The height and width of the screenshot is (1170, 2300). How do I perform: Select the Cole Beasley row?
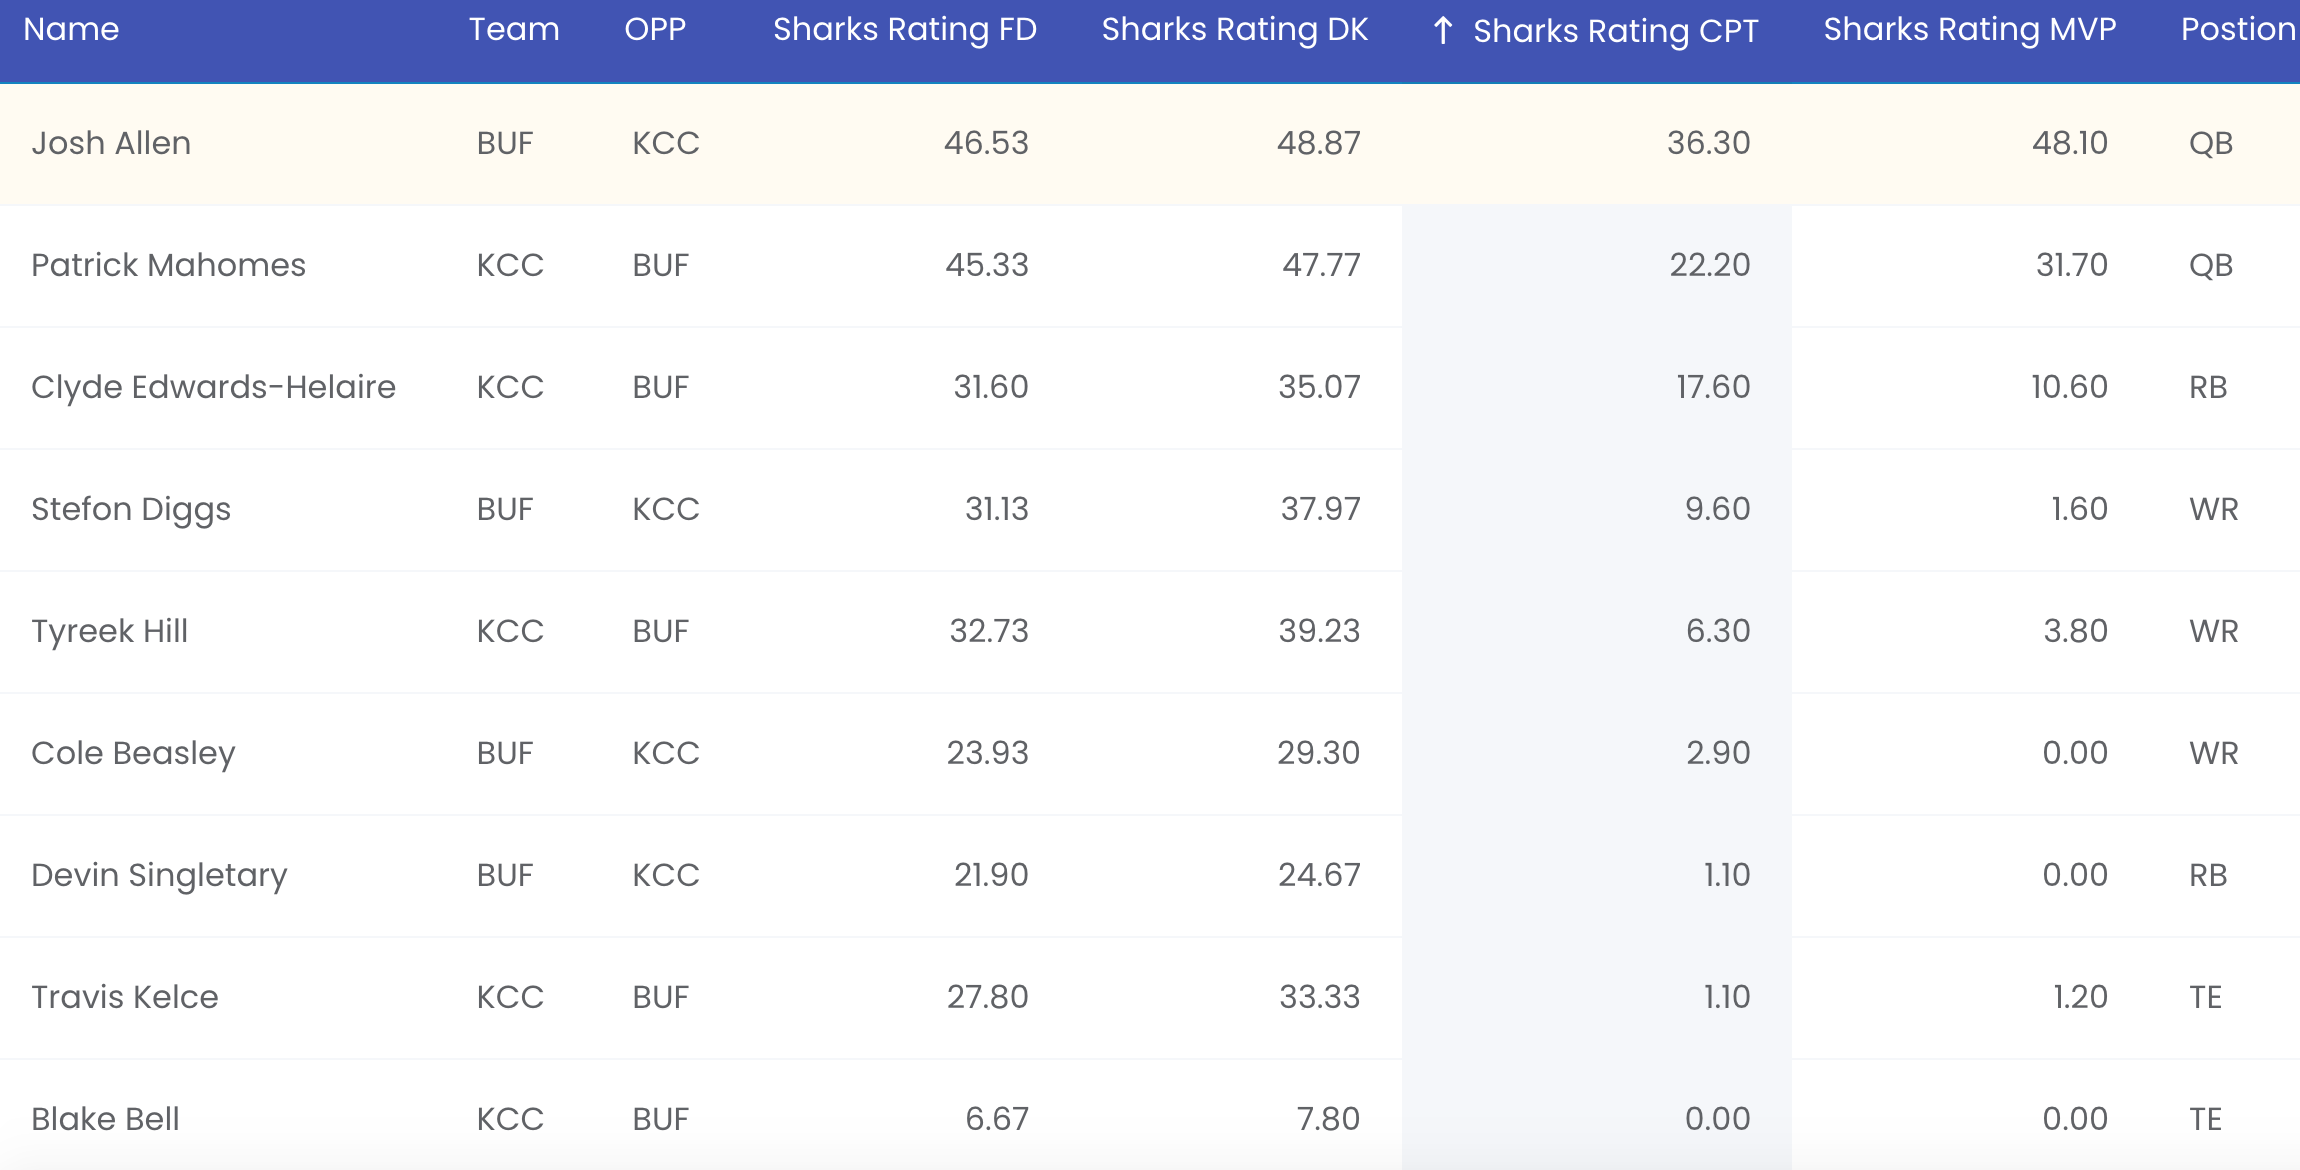click(x=1150, y=754)
